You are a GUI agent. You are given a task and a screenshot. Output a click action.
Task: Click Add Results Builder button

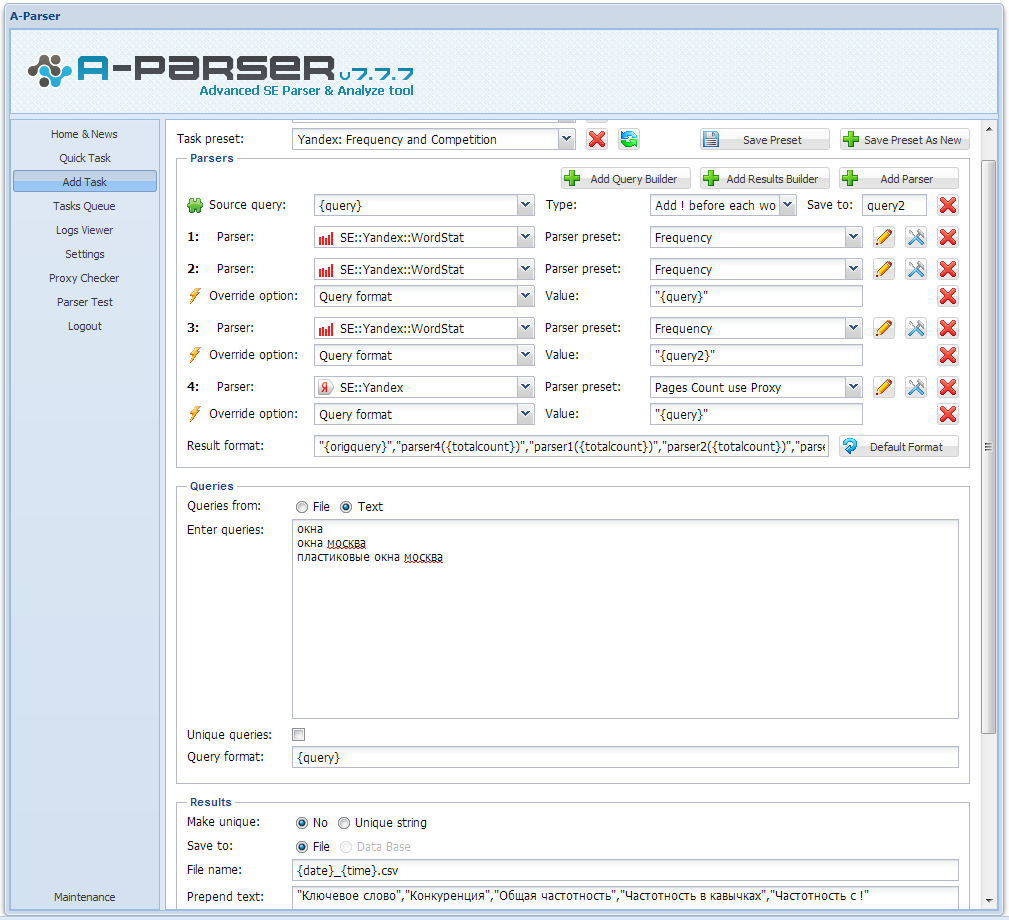coord(764,179)
